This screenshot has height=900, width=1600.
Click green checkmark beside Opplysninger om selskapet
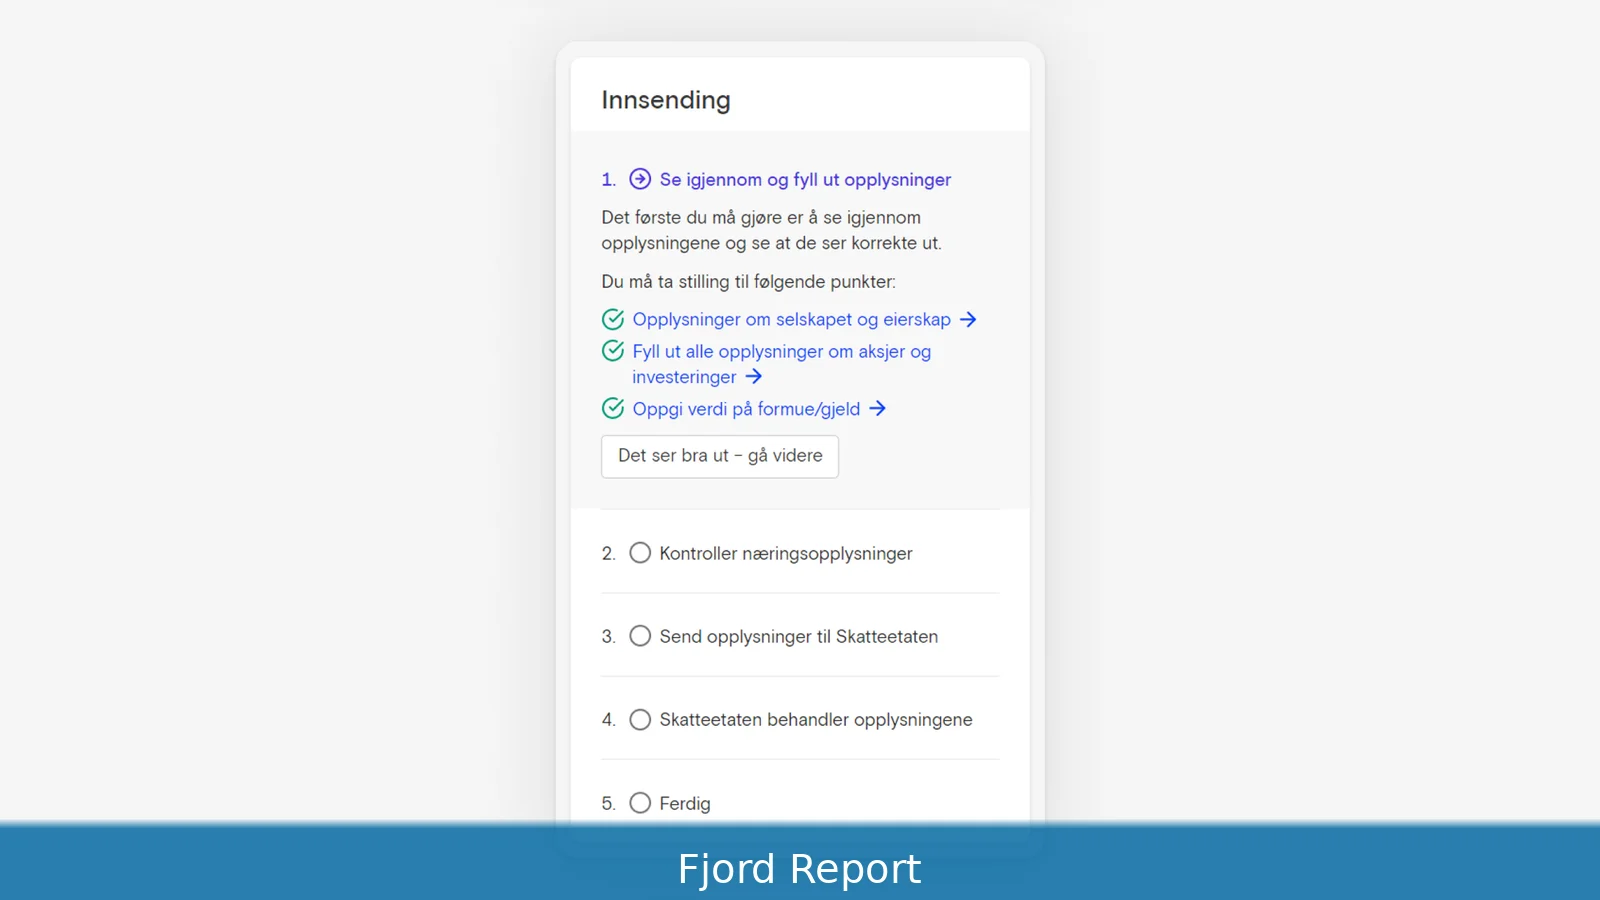coord(613,319)
